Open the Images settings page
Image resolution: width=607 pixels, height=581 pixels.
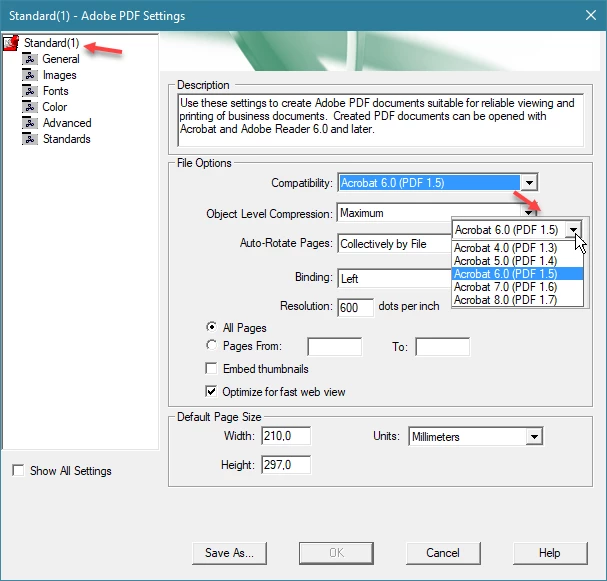click(x=60, y=75)
